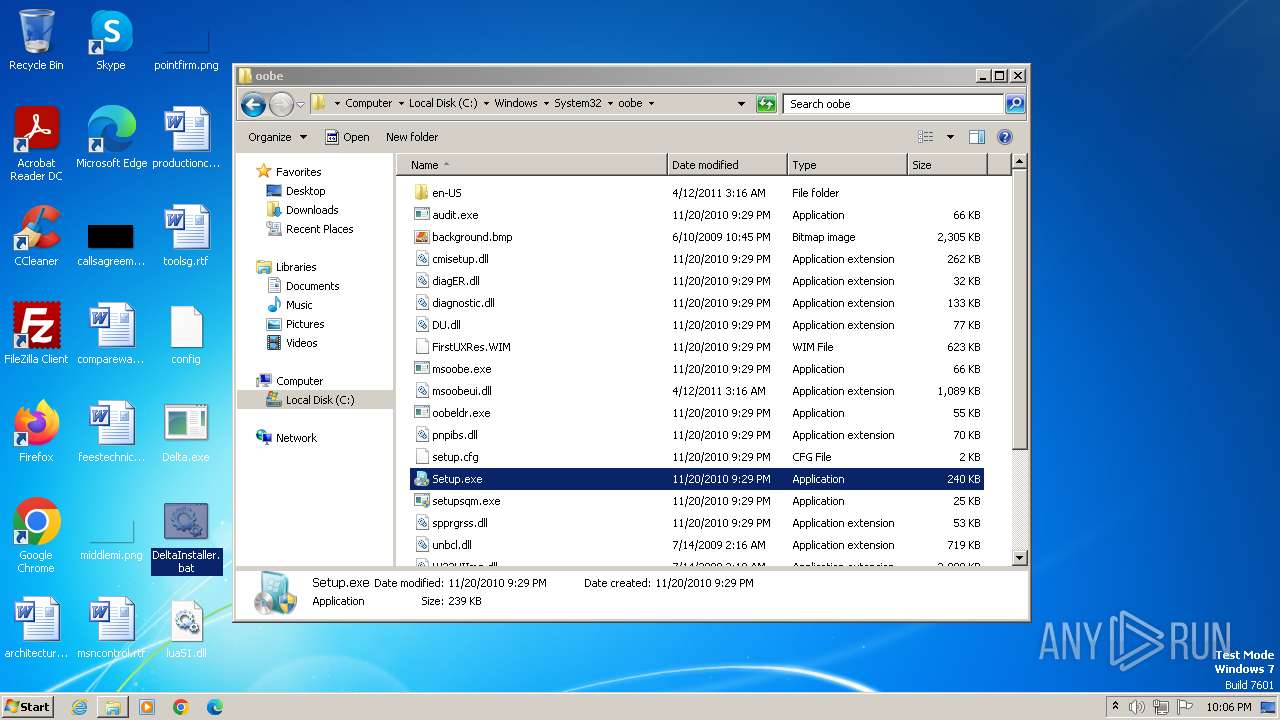Click the refresh button beside address bar

click(766, 104)
